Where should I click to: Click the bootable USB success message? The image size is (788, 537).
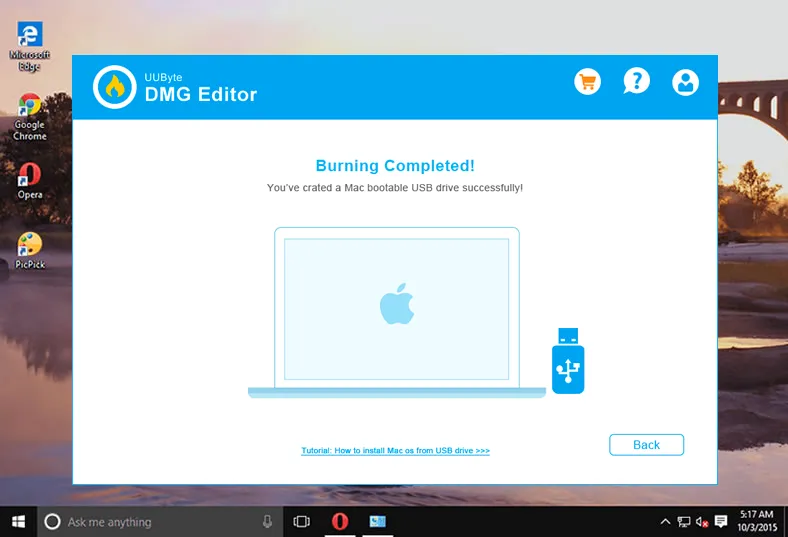[395, 188]
